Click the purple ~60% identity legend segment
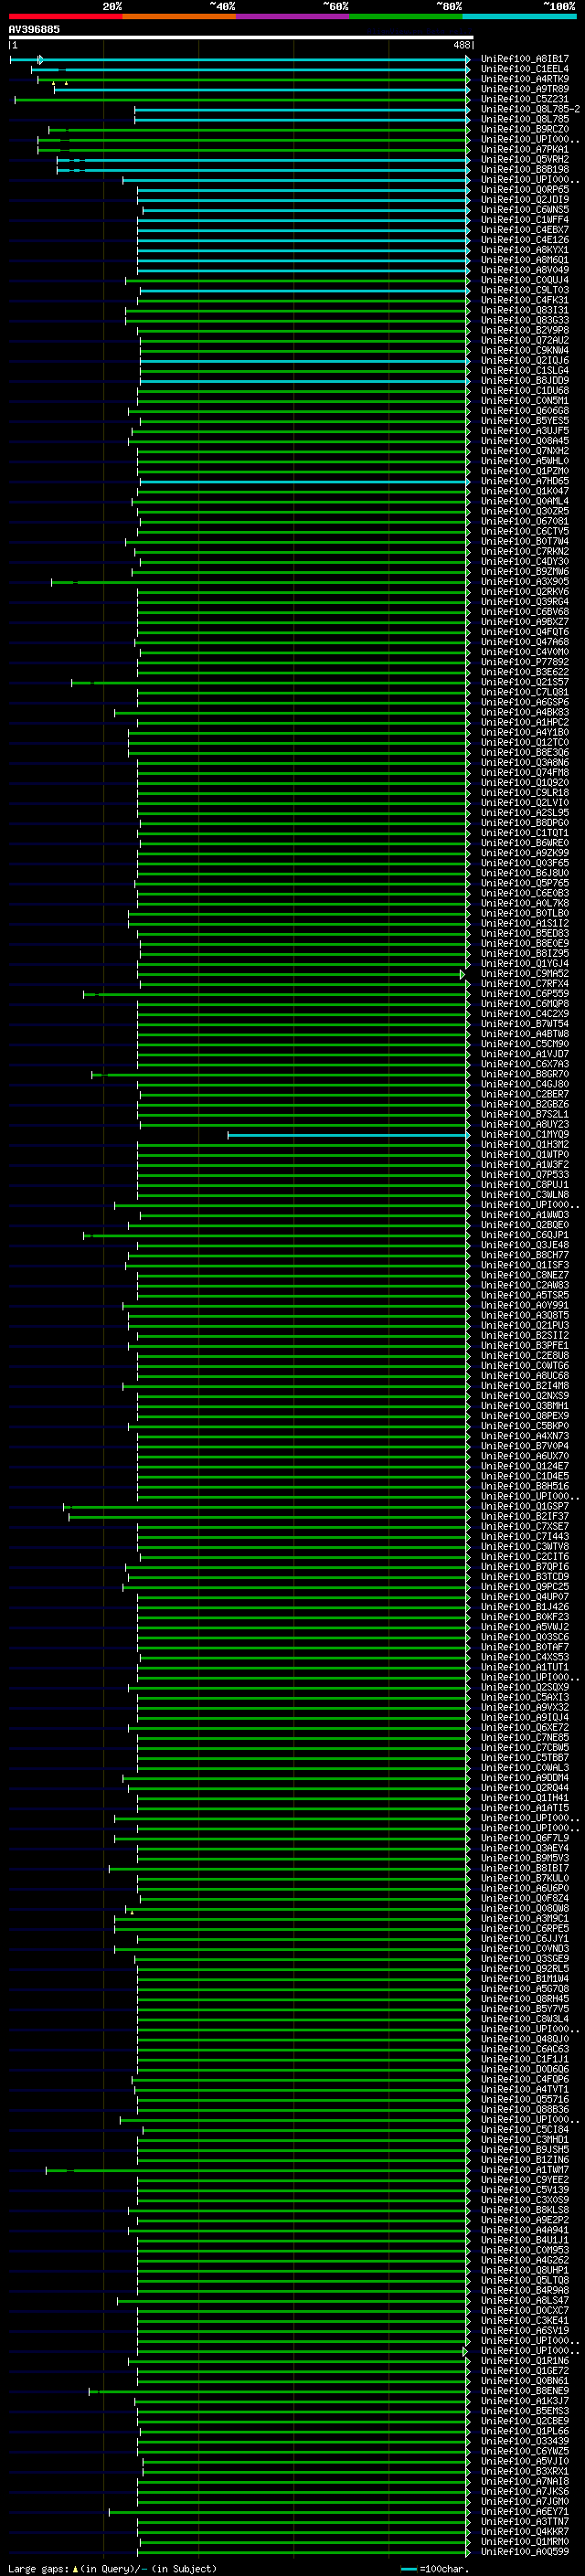Screen dimensions: 585x2576 [292, 16]
